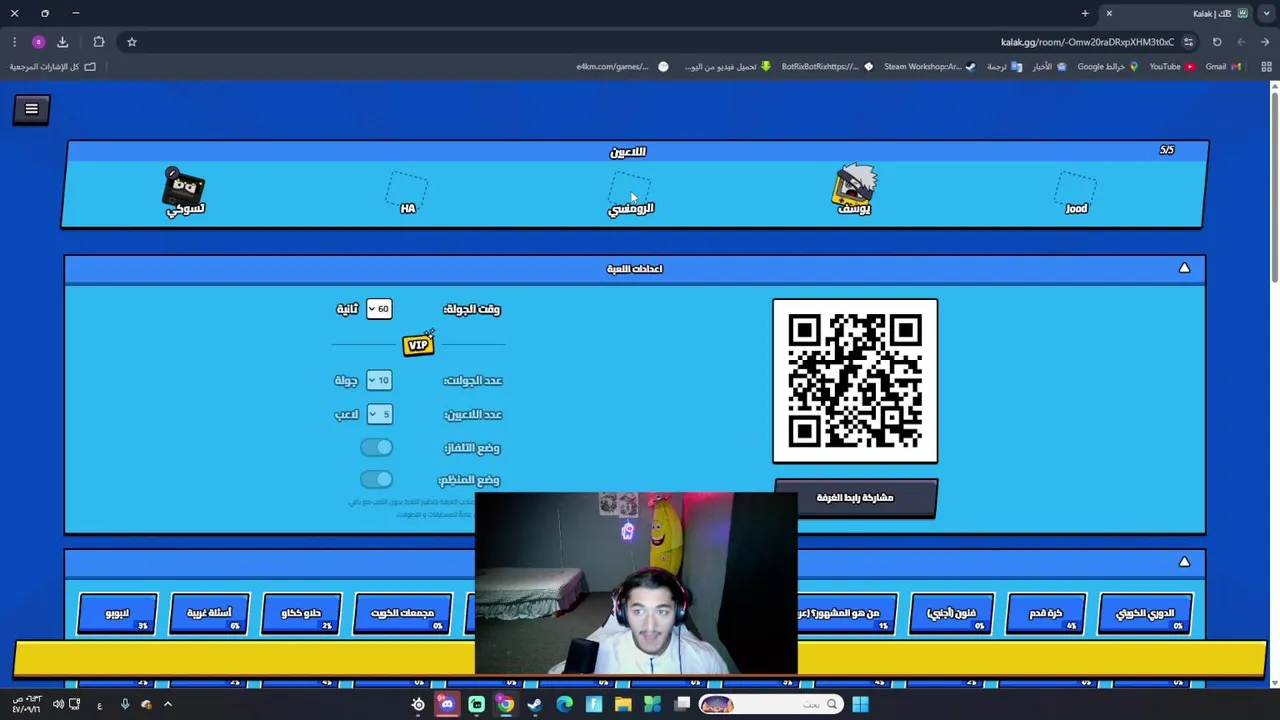Open the Task View taskbar icon
1280x720 pixels.
682,705
